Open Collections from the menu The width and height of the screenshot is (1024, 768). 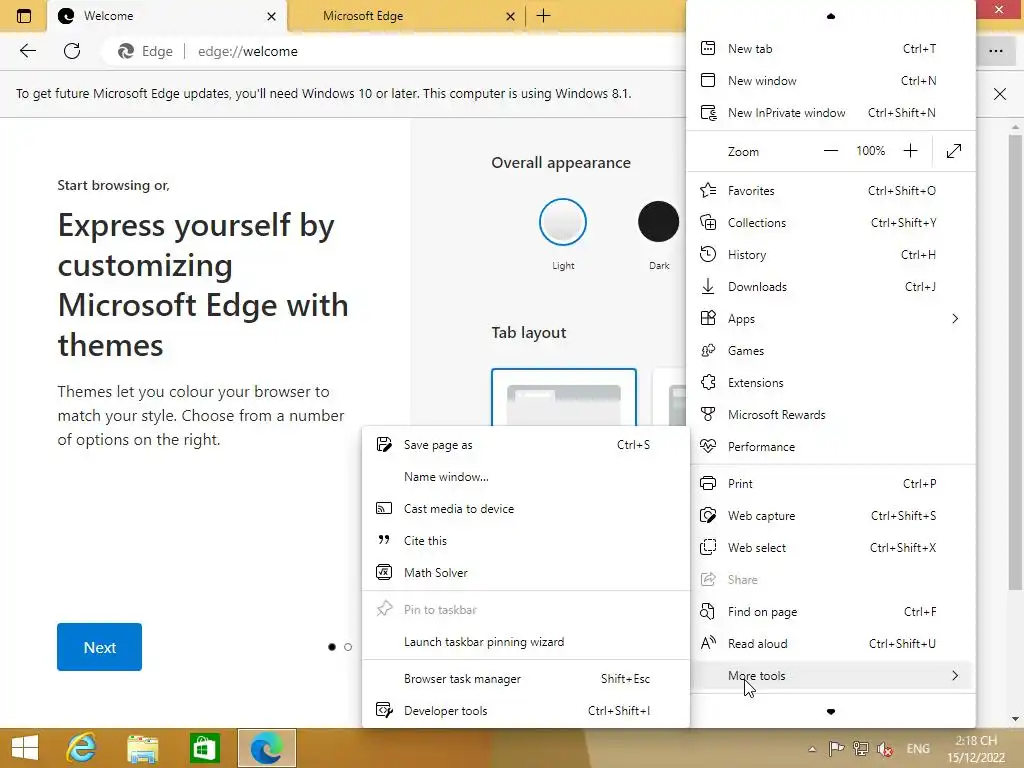[x=831, y=223]
